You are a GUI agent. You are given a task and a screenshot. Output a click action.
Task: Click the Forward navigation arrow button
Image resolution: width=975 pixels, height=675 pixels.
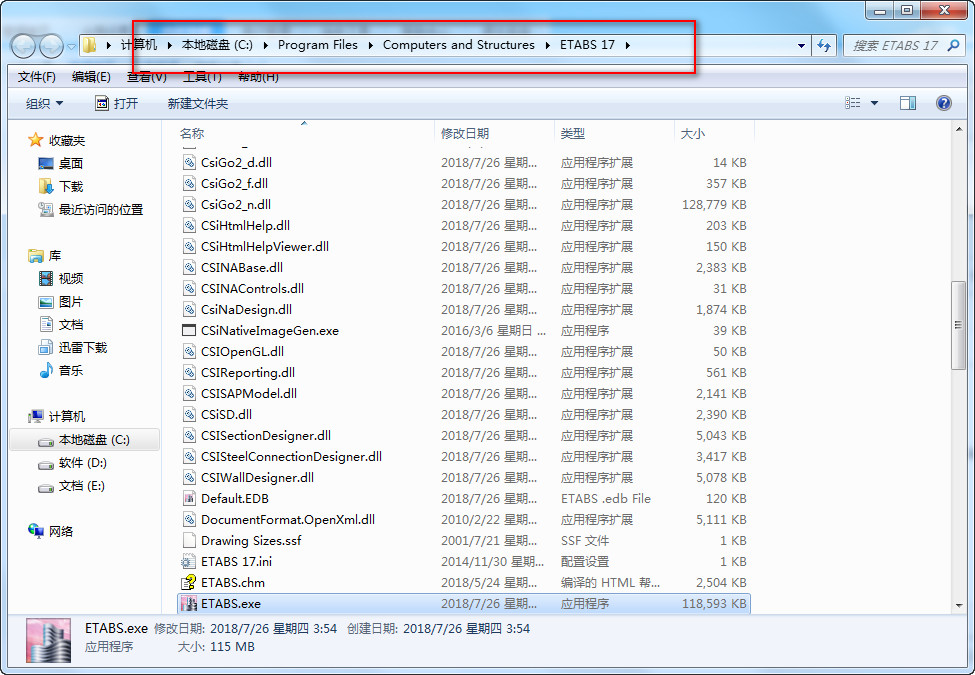coord(51,45)
